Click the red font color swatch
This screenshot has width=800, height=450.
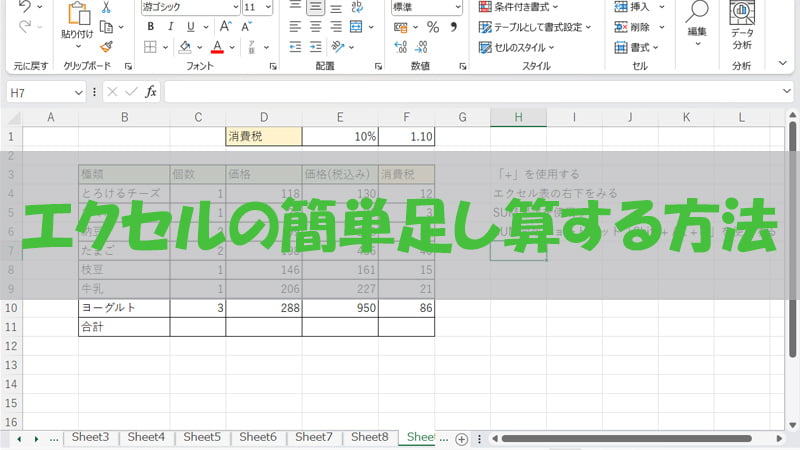click(216, 47)
